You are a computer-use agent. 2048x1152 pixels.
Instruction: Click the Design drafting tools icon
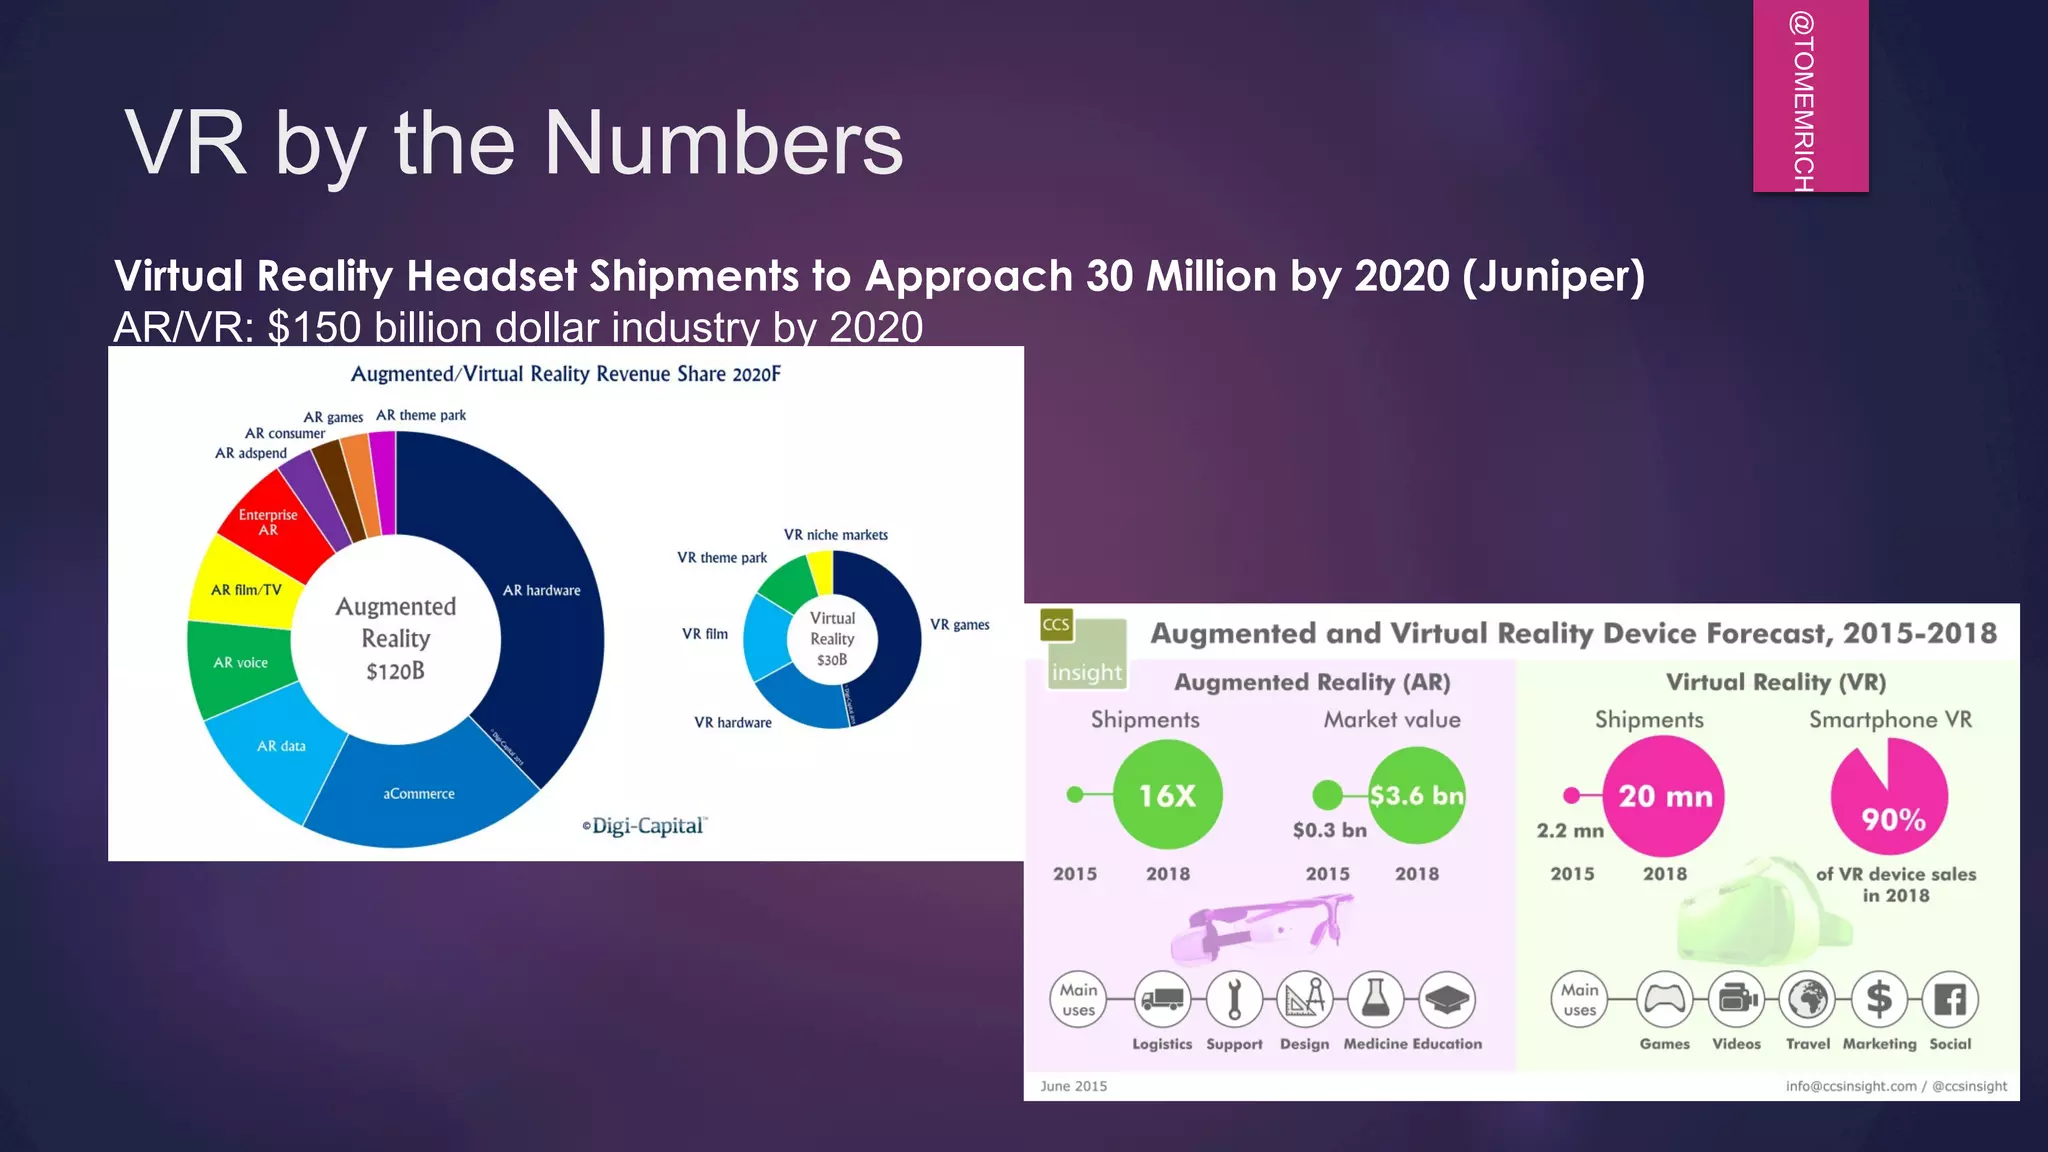pyautogui.click(x=1305, y=999)
